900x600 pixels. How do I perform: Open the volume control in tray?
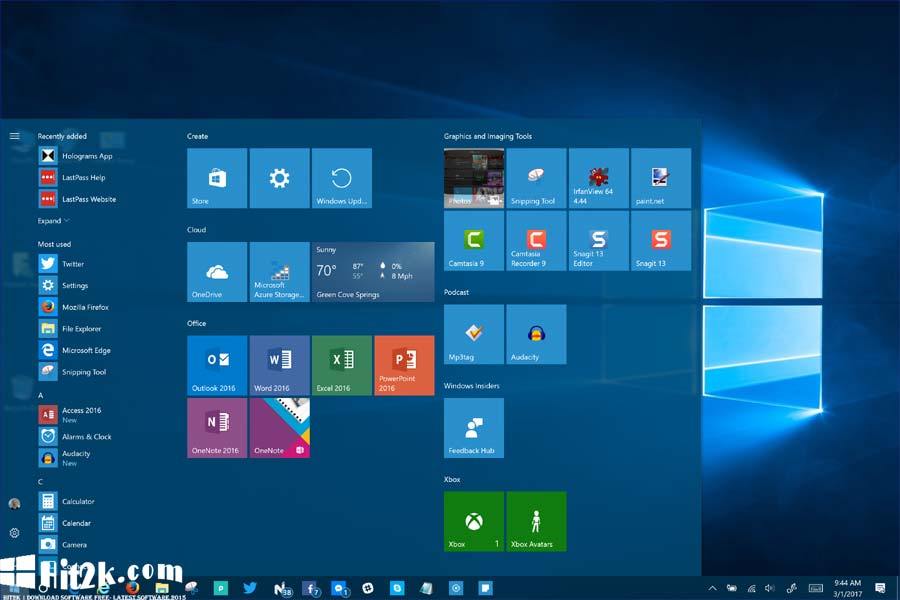[x=770, y=588]
